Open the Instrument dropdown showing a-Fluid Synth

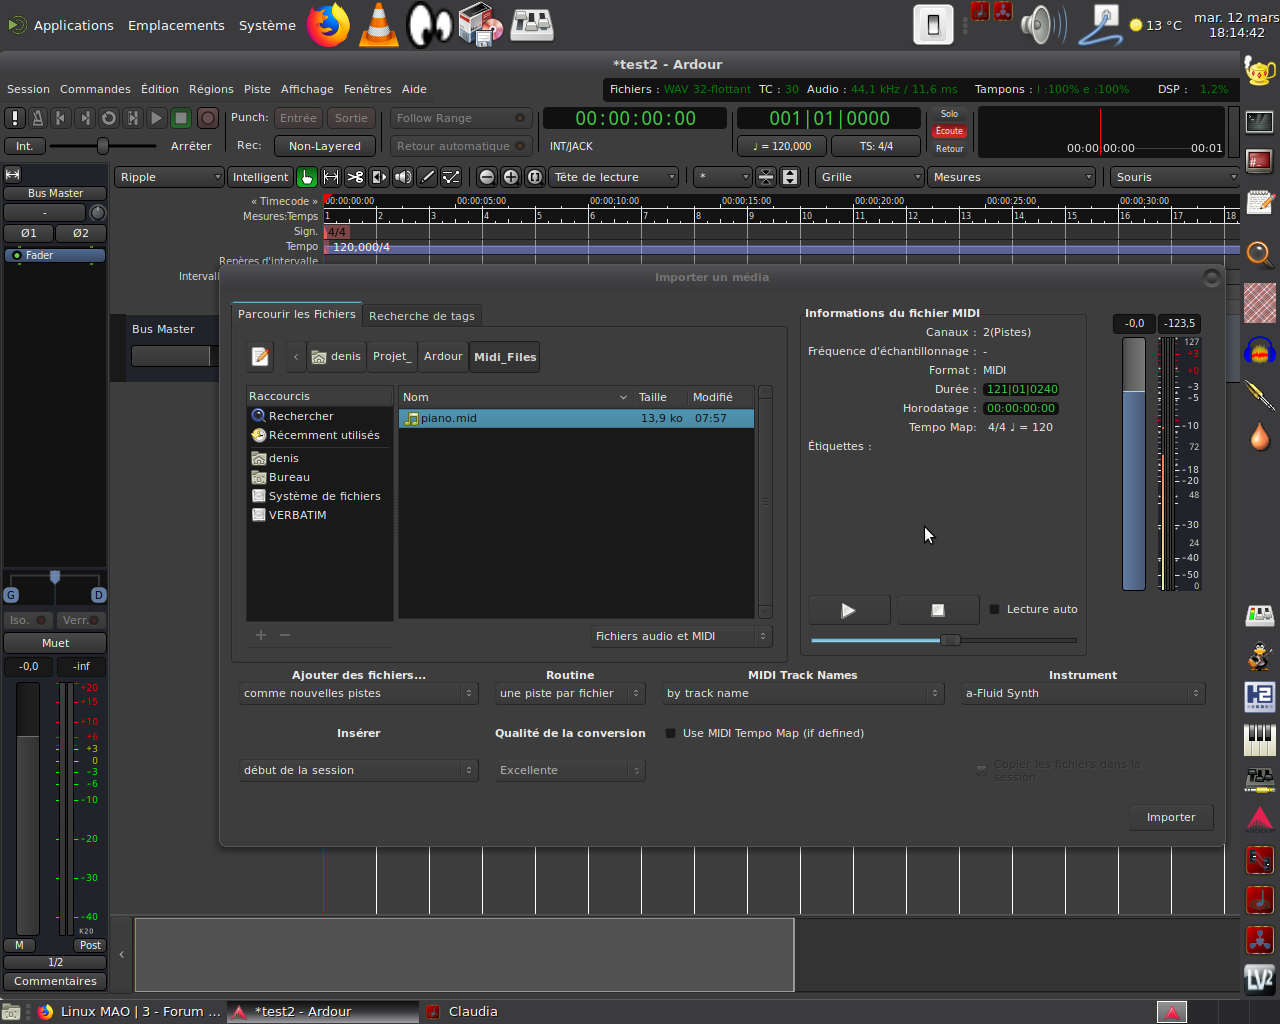pyautogui.click(x=1083, y=693)
